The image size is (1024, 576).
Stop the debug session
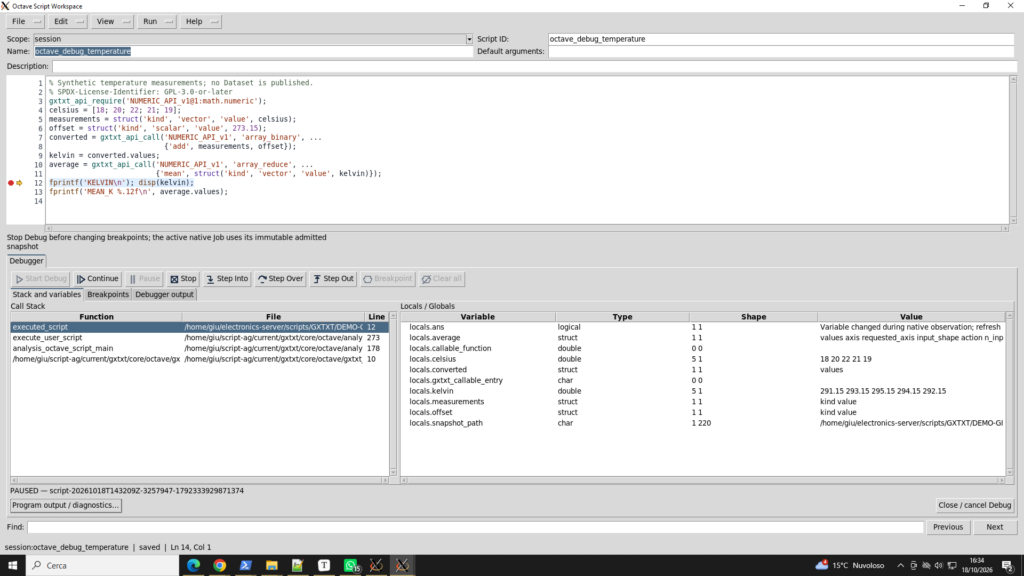(183, 279)
